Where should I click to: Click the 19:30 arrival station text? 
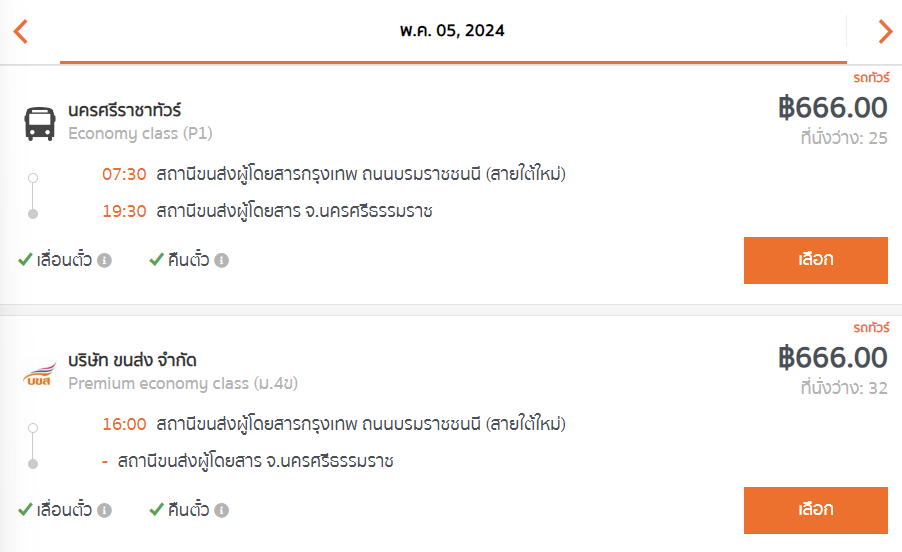[295, 211]
